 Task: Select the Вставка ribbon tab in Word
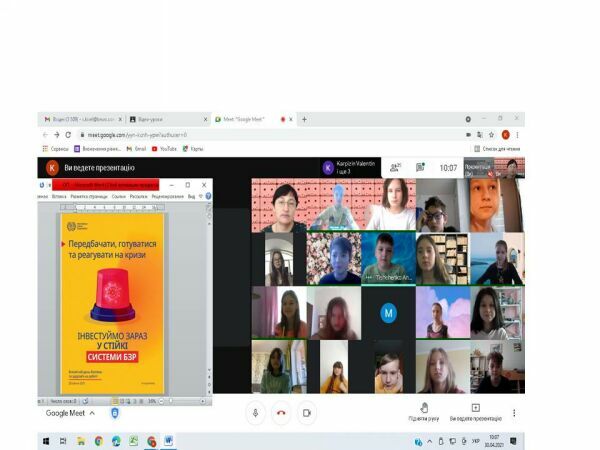[59, 196]
